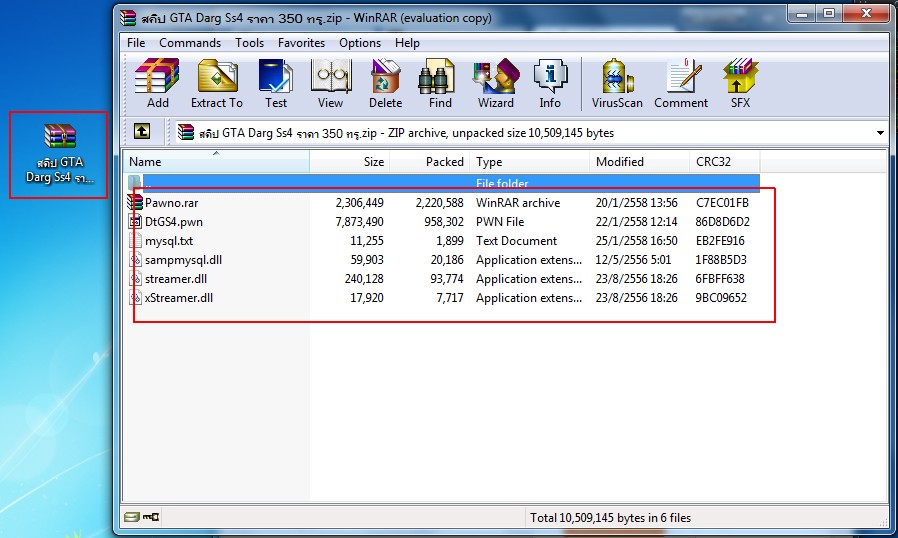Image resolution: width=898 pixels, height=538 pixels.
Task: Click the size value 240,128
Action: [364, 278]
